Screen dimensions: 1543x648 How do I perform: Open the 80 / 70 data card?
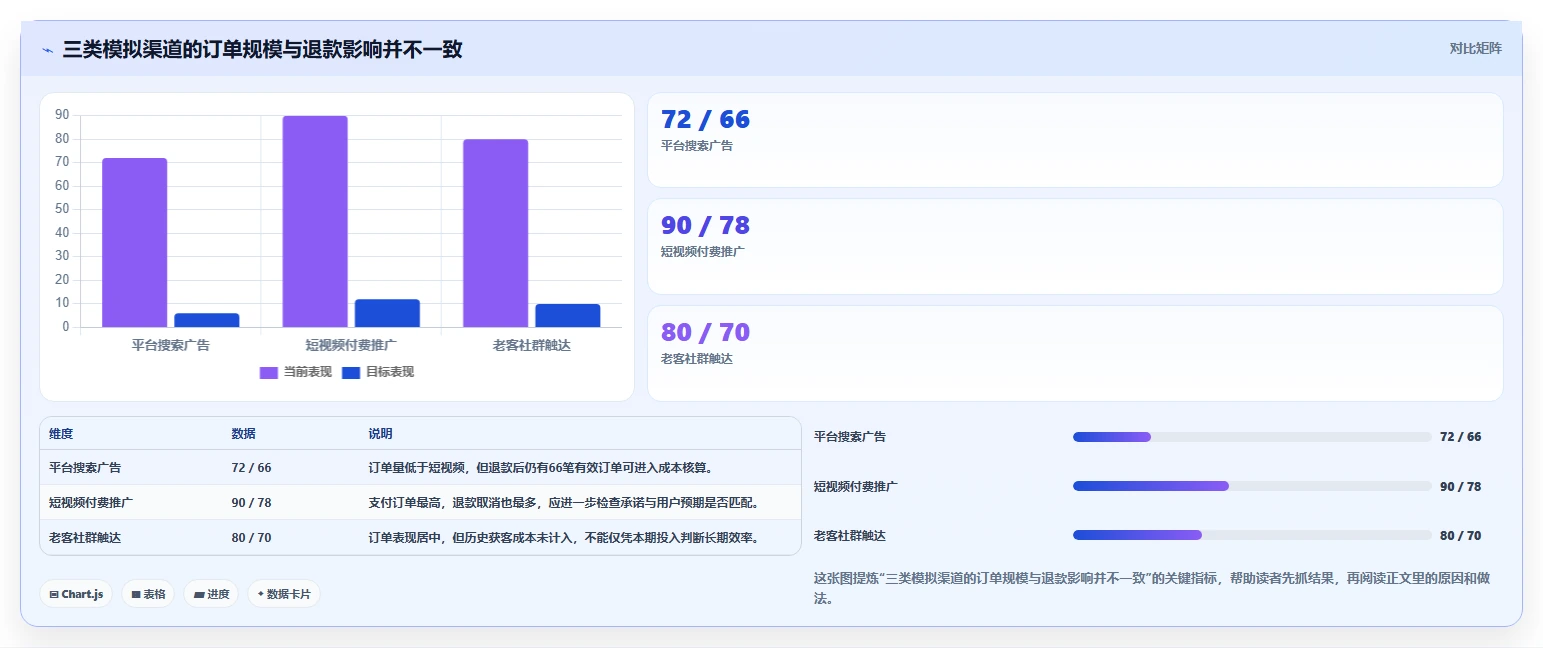tap(1075, 353)
